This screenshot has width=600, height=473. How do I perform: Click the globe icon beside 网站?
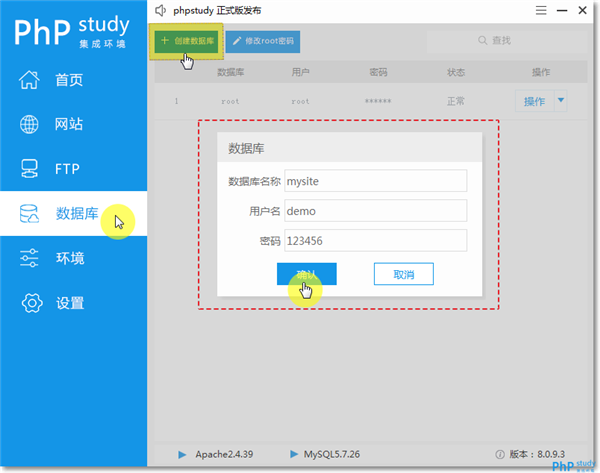pos(29,124)
